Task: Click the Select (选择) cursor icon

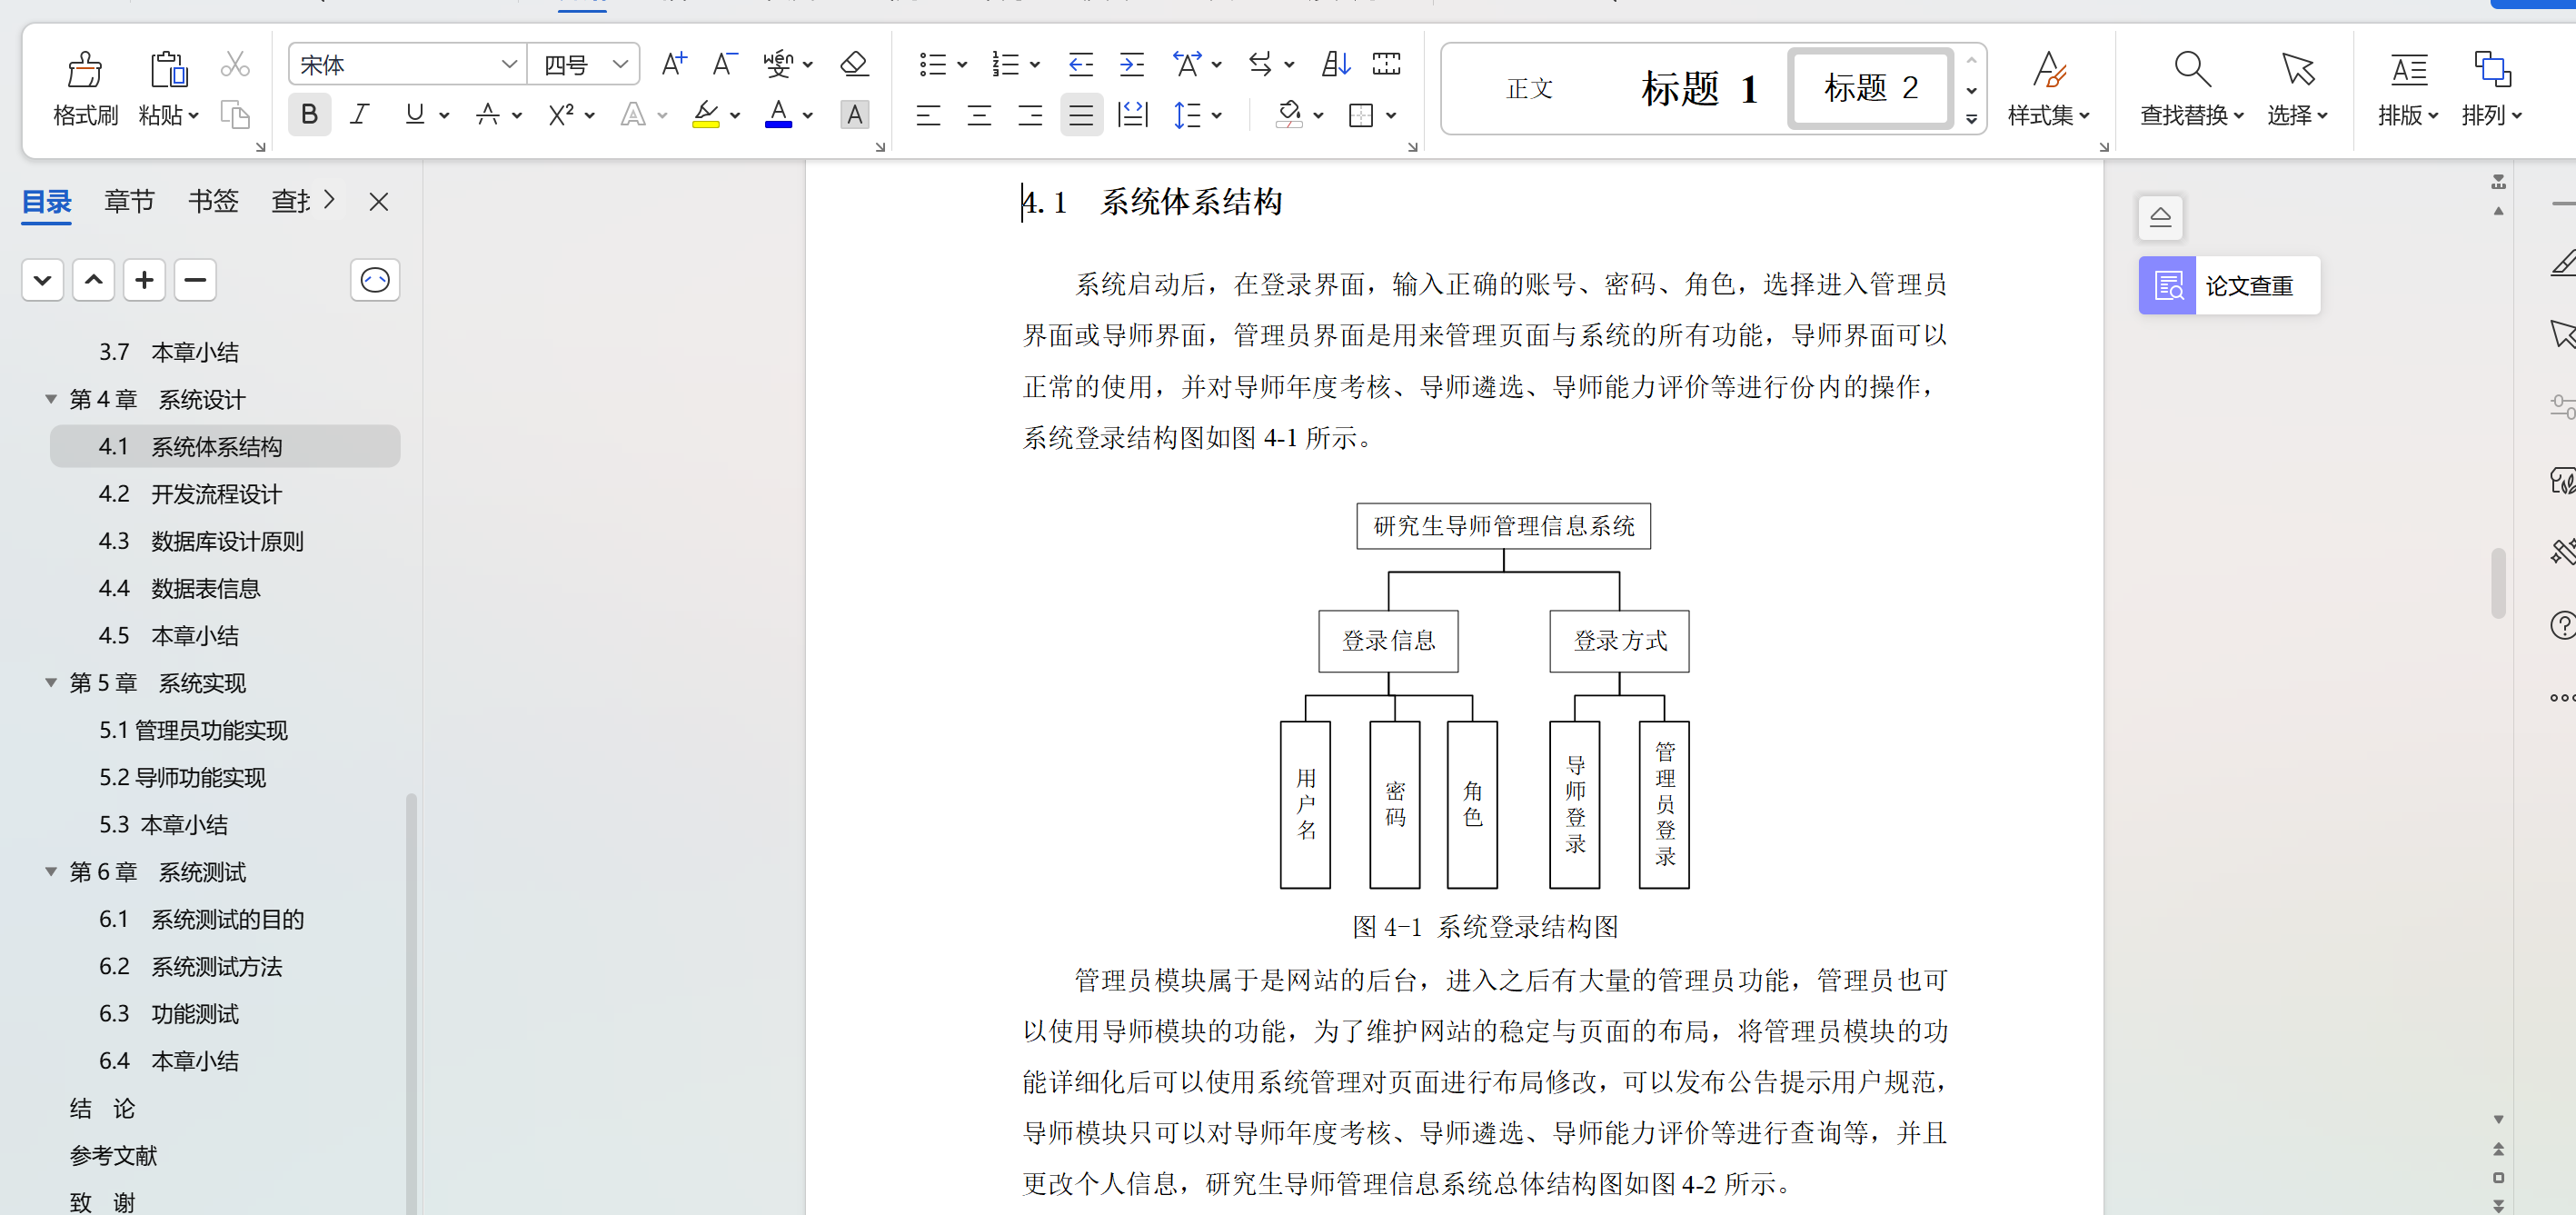Action: (2297, 69)
